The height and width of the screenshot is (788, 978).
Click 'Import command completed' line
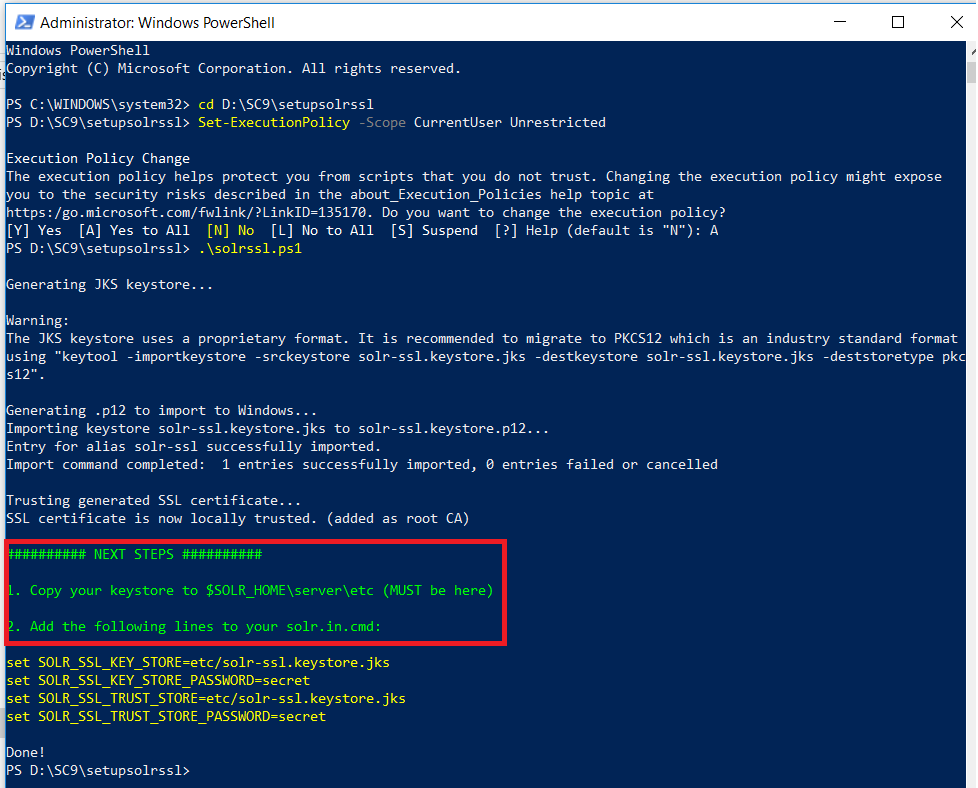[362, 465]
